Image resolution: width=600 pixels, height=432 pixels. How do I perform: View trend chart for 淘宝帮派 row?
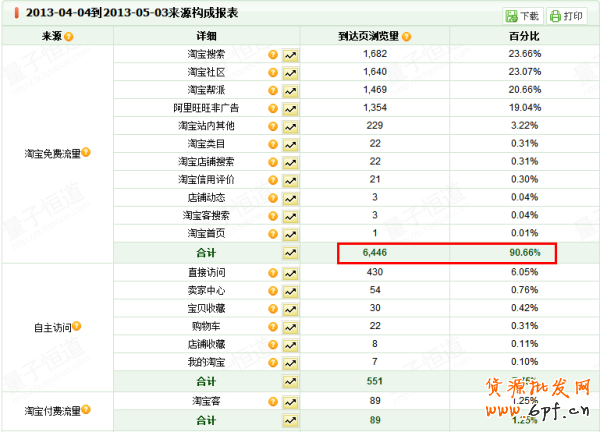pyautogui.click(x=291, y=90)
